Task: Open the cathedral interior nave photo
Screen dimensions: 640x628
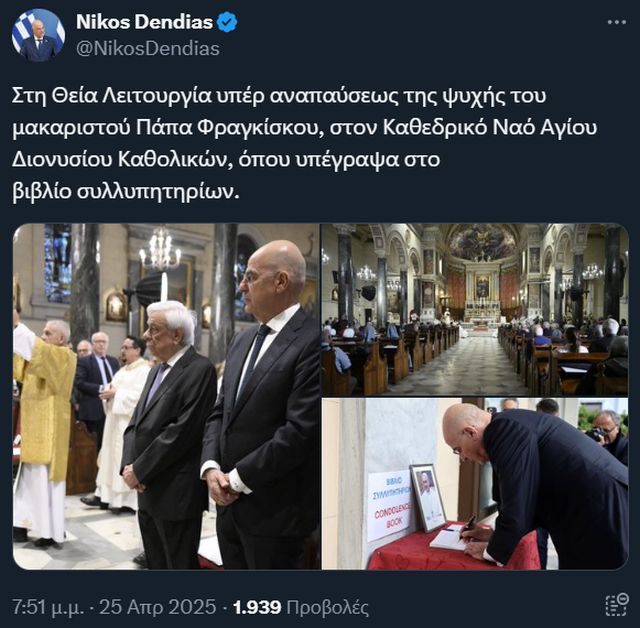Action: point(475,309)
